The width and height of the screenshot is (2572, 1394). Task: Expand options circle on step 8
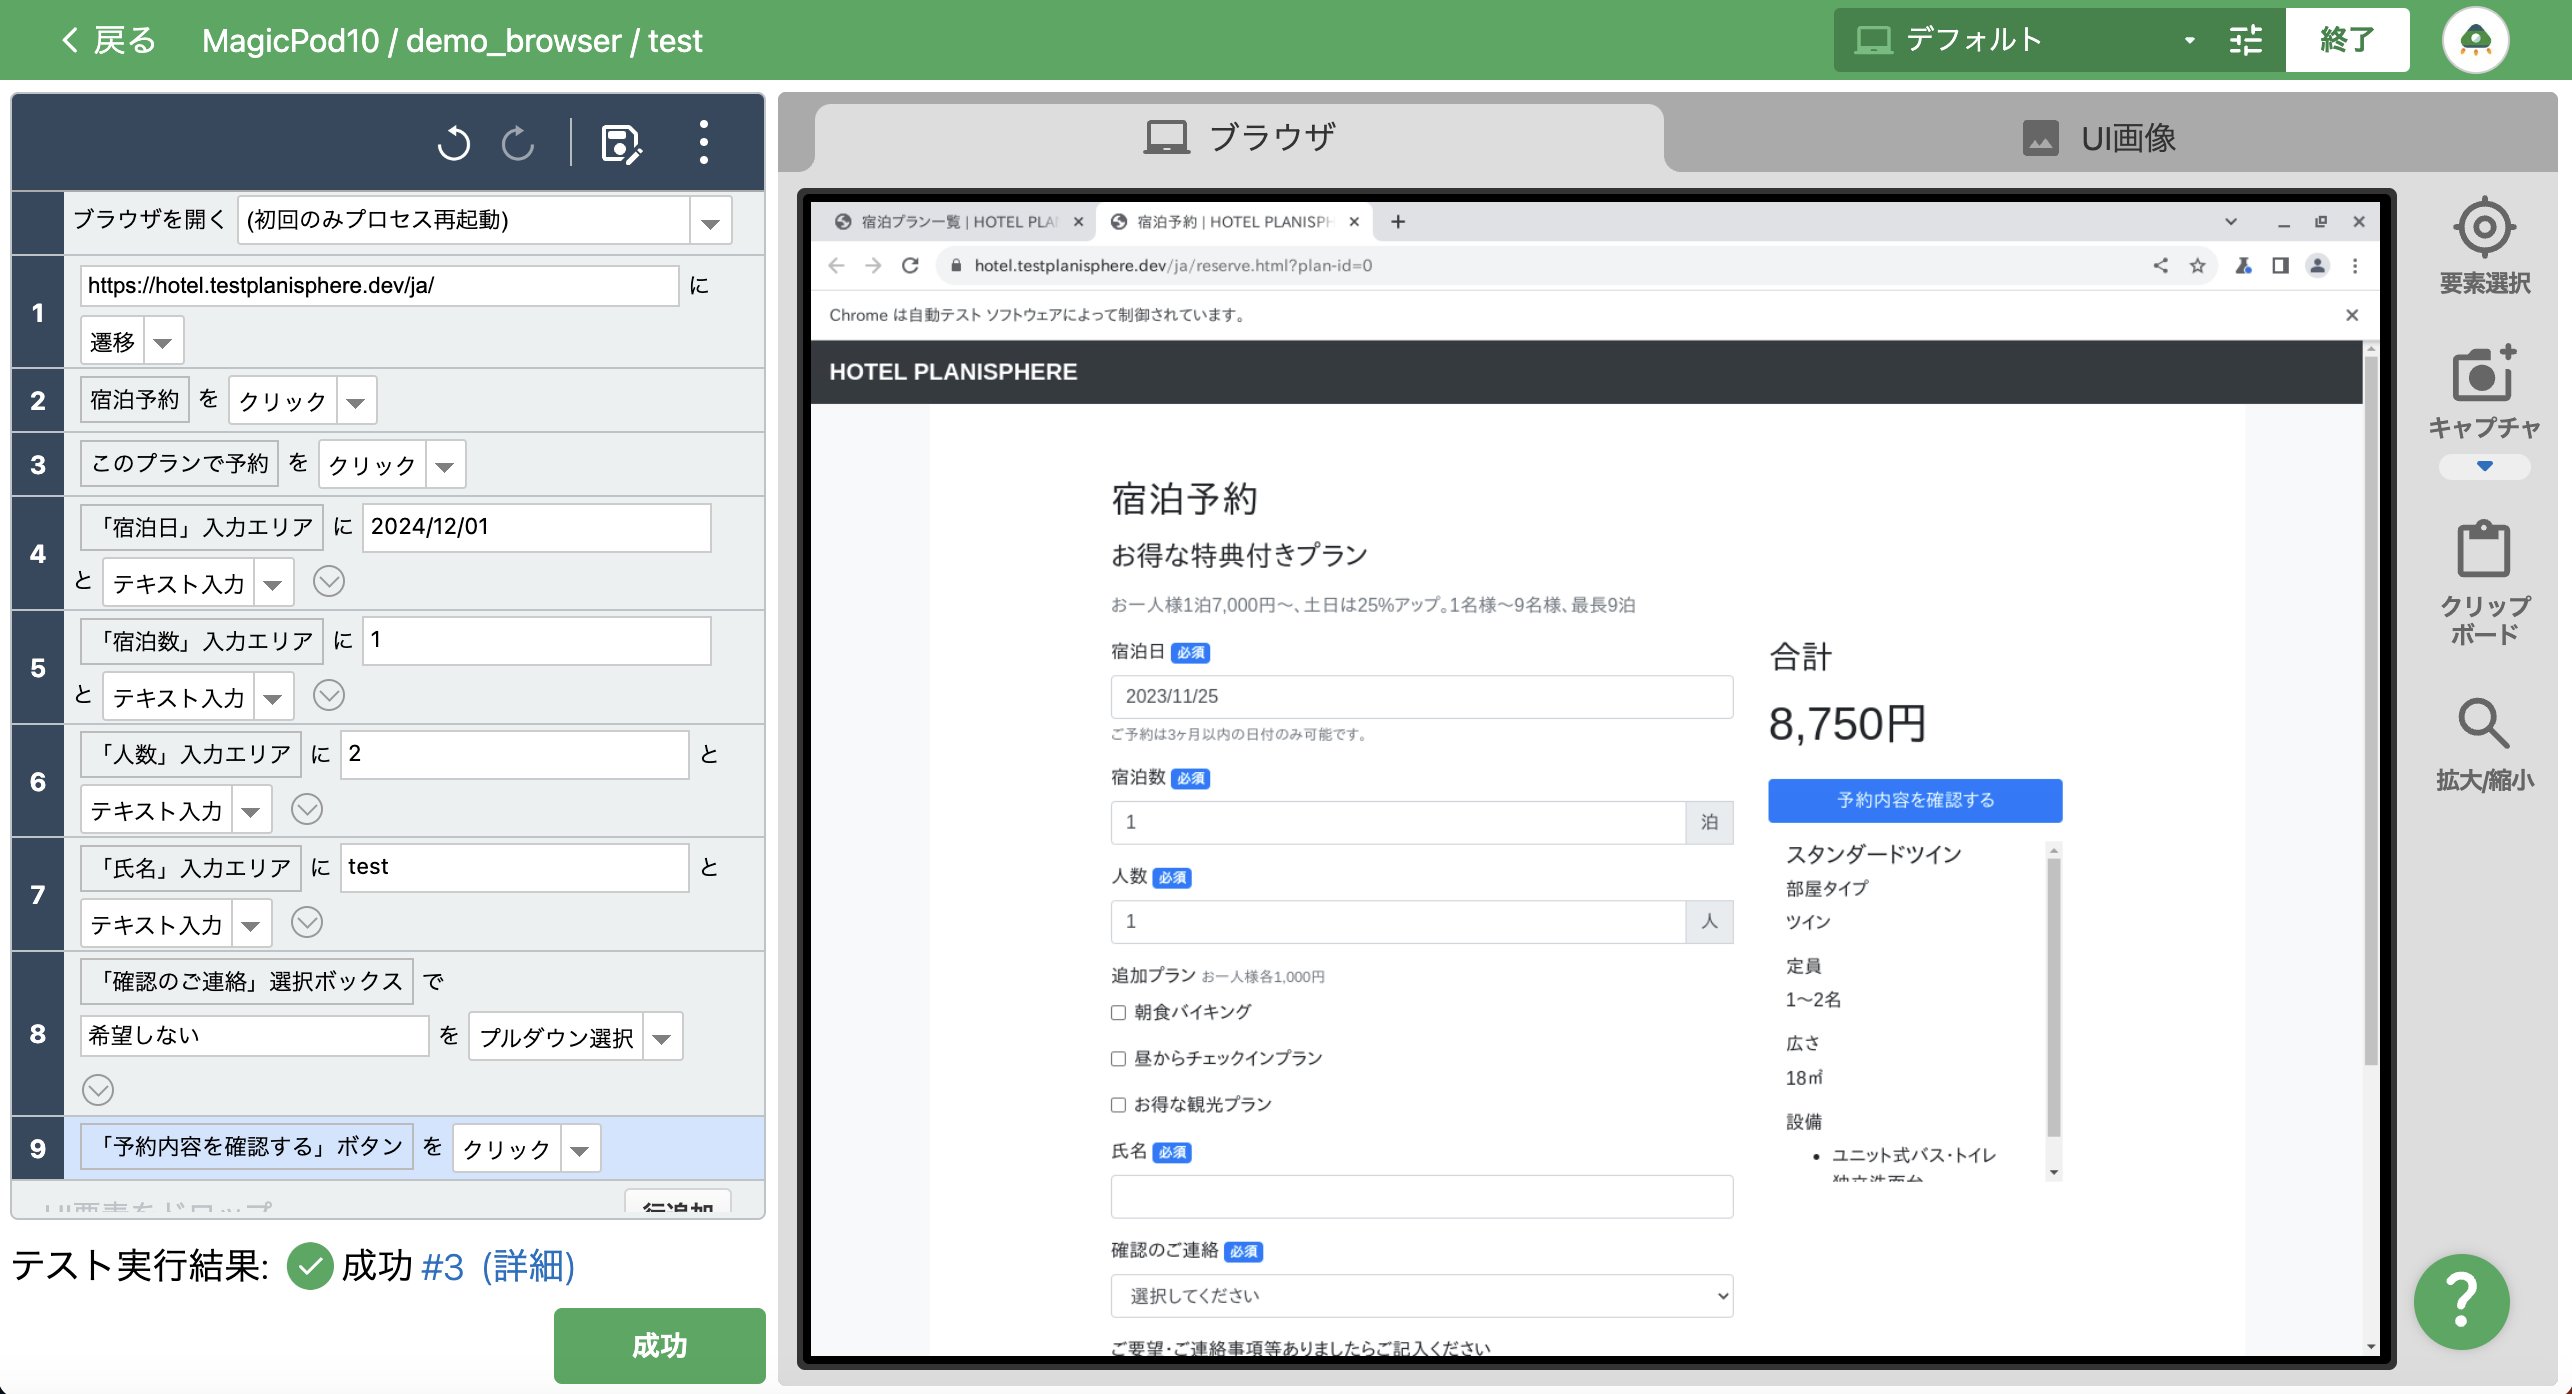98,1090
